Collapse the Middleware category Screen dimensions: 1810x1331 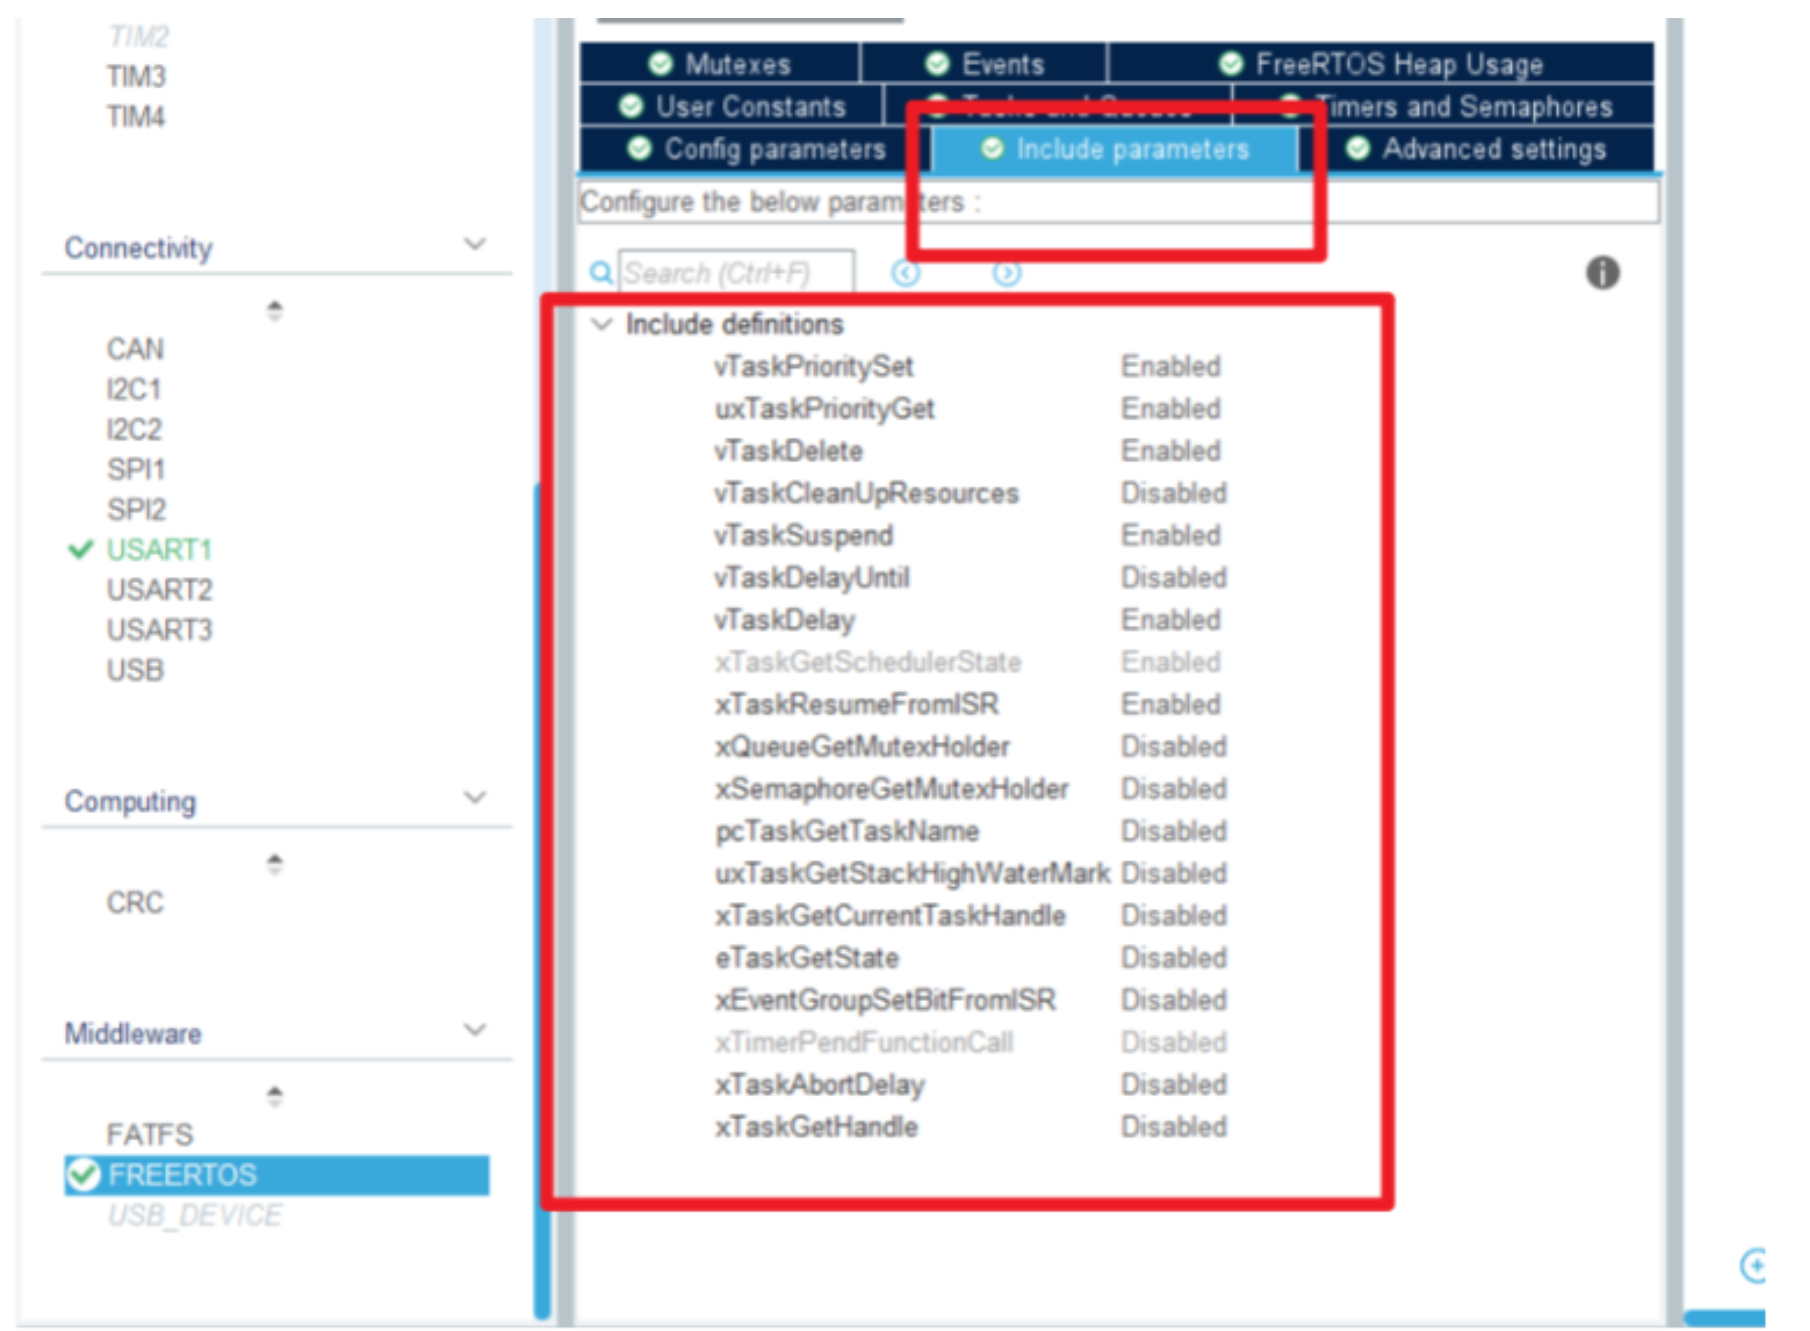(476, 1029)
